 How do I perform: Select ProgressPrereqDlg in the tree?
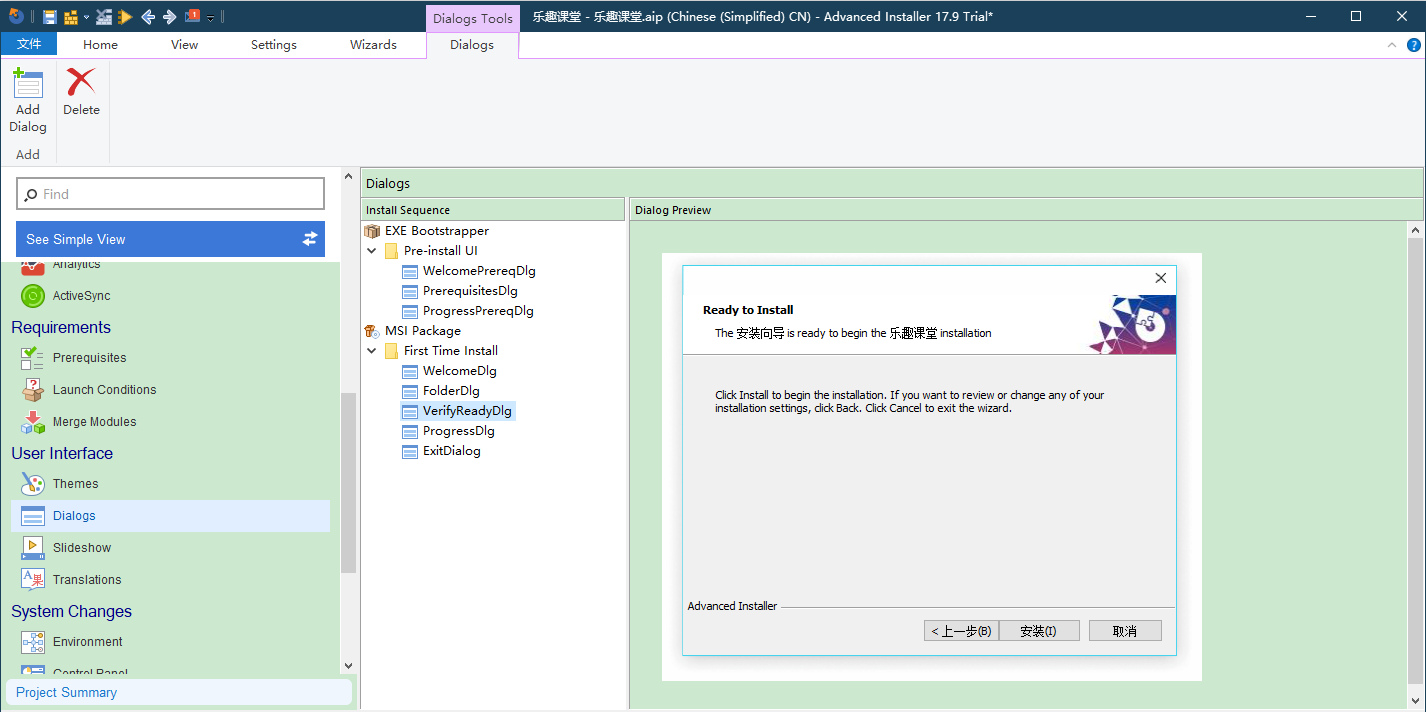point(478,311)
